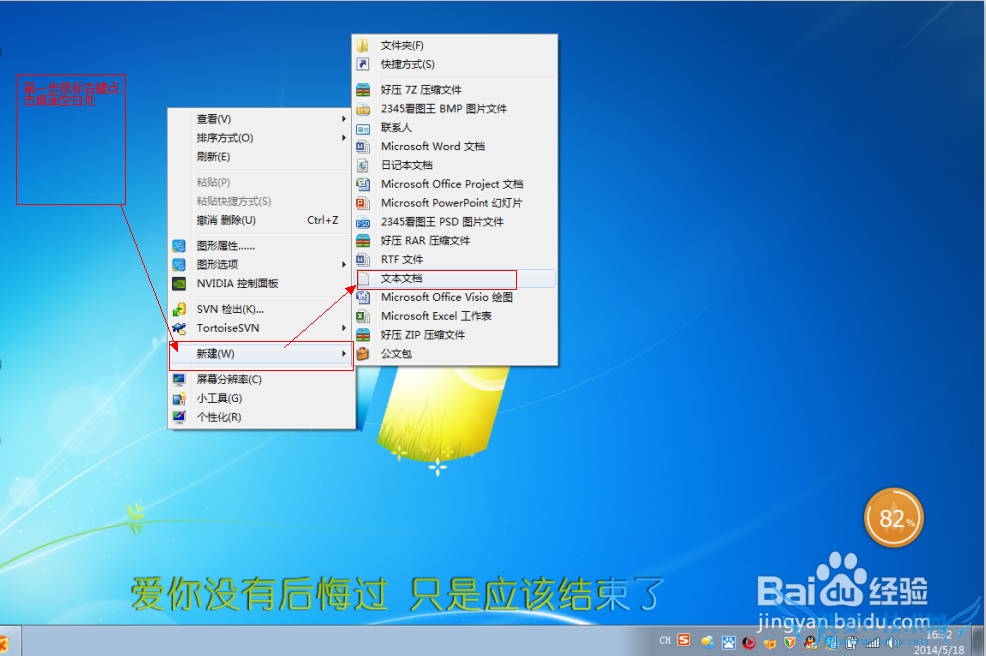986x656 pixels.
Task: Choose 刷新(E) to refresh the desktop
Action: pyautogui.click(x=261, y=157)
